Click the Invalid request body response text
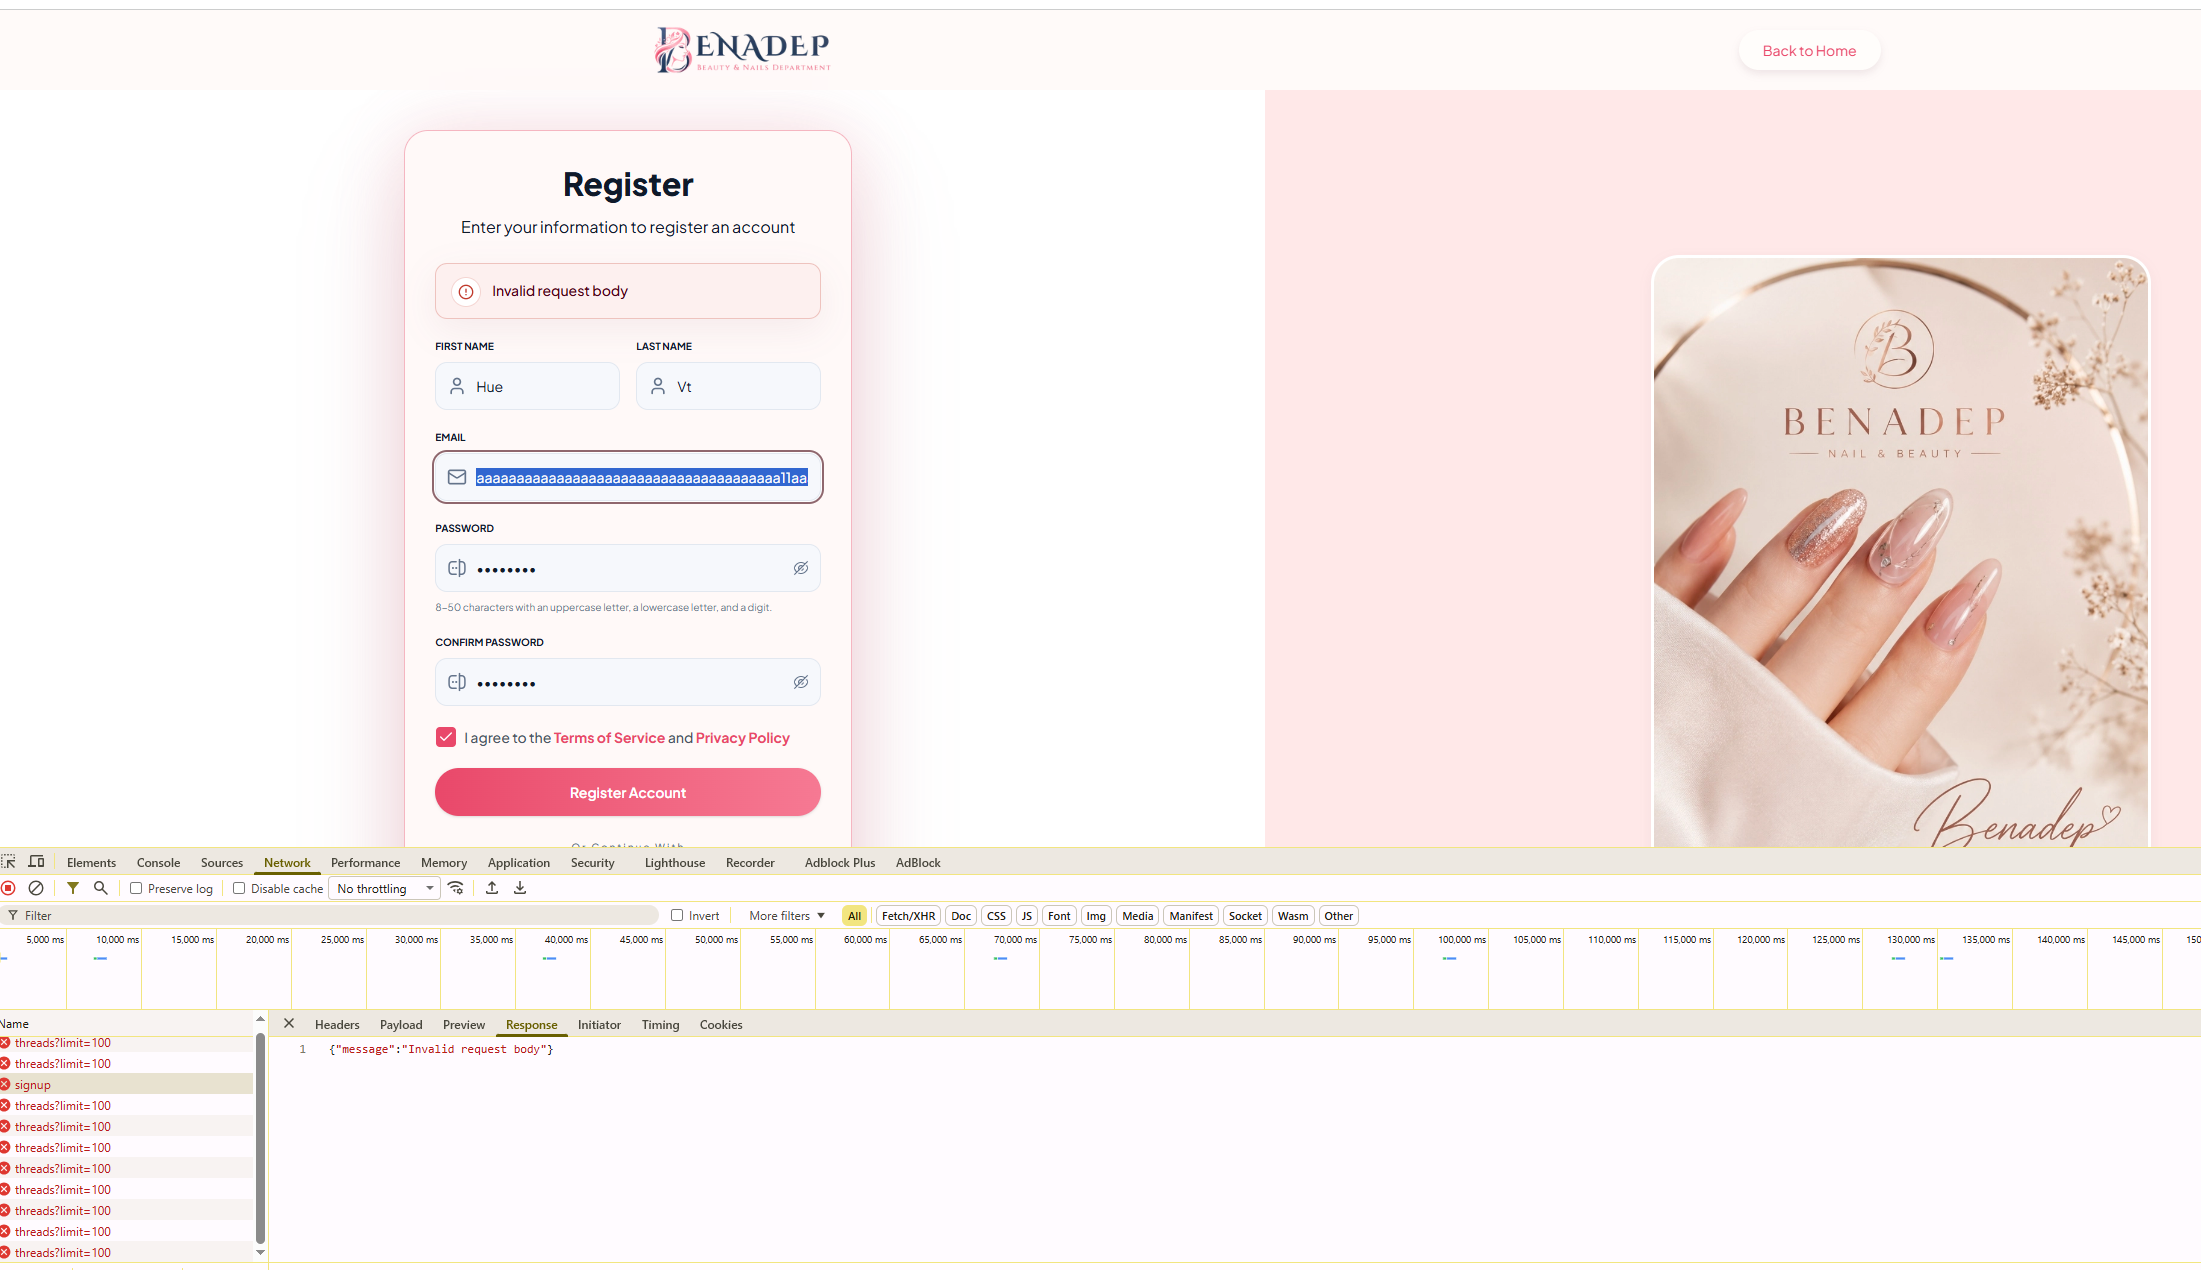Screen dimensions: 2201x1270 (x=441, y=1050)
